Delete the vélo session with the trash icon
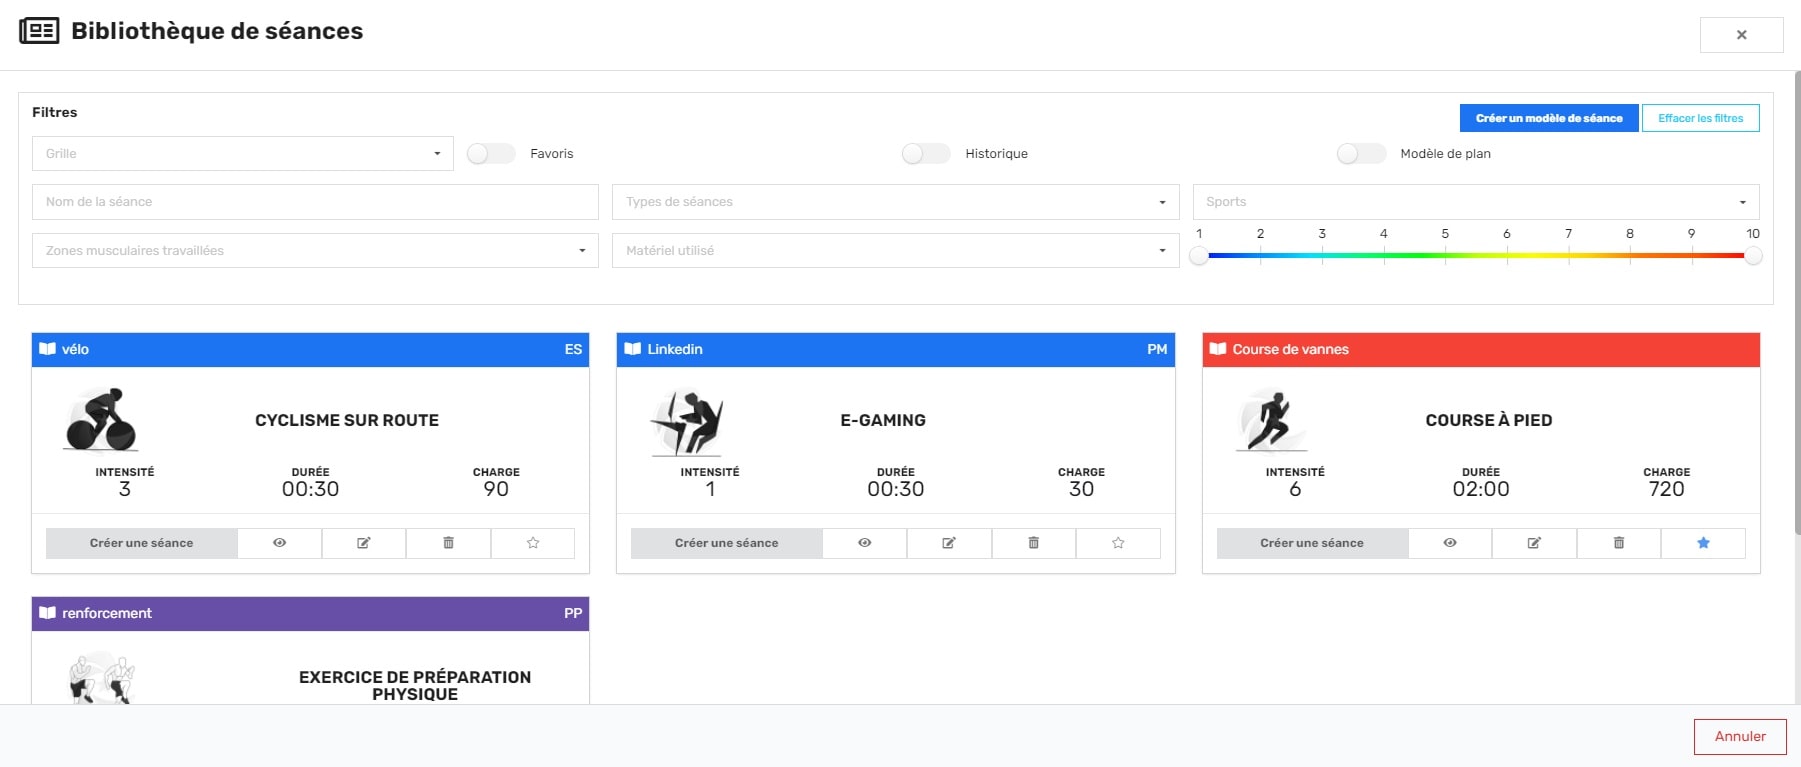The height and width of the screenshot is (767, 1801). [x=448, y=543]
